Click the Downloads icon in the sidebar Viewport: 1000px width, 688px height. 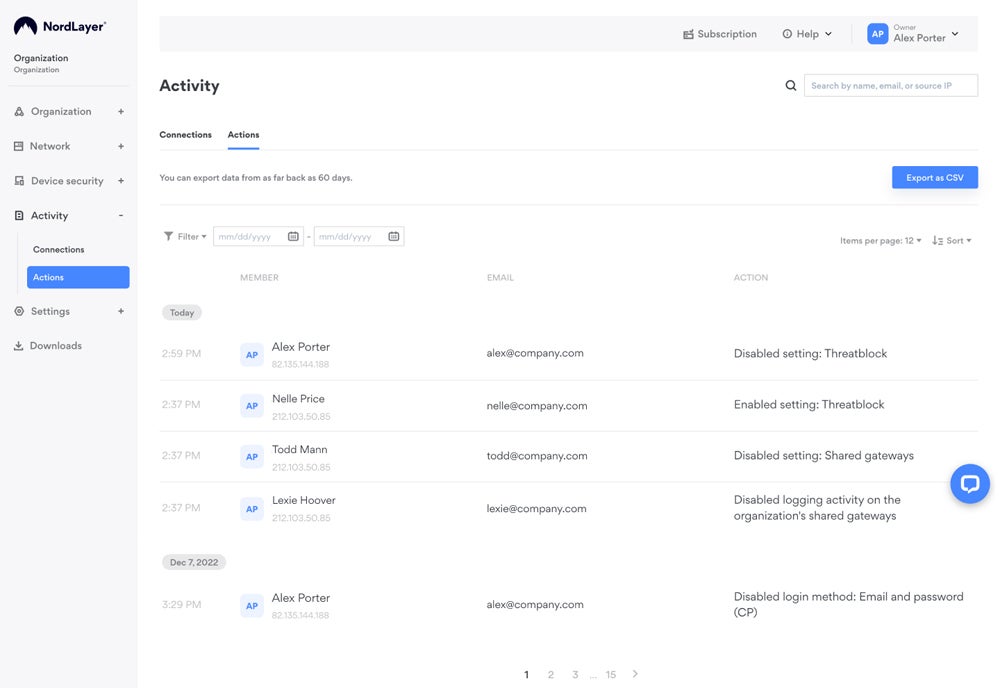18,345
